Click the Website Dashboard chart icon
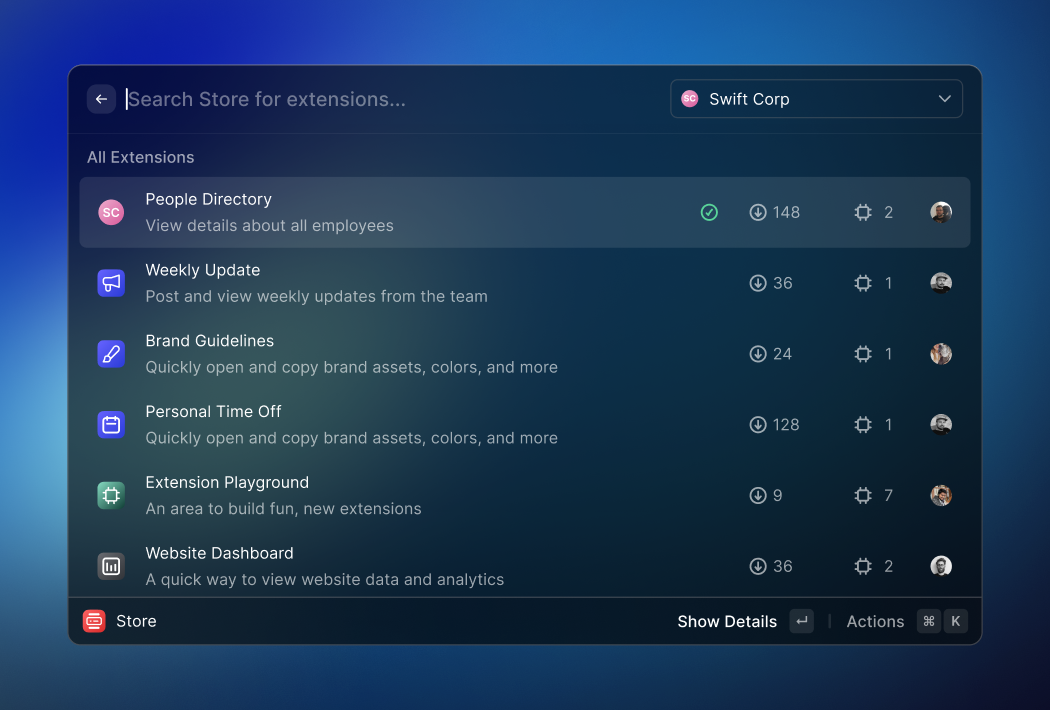1050x710 pixels. click(x=110, y=566)
